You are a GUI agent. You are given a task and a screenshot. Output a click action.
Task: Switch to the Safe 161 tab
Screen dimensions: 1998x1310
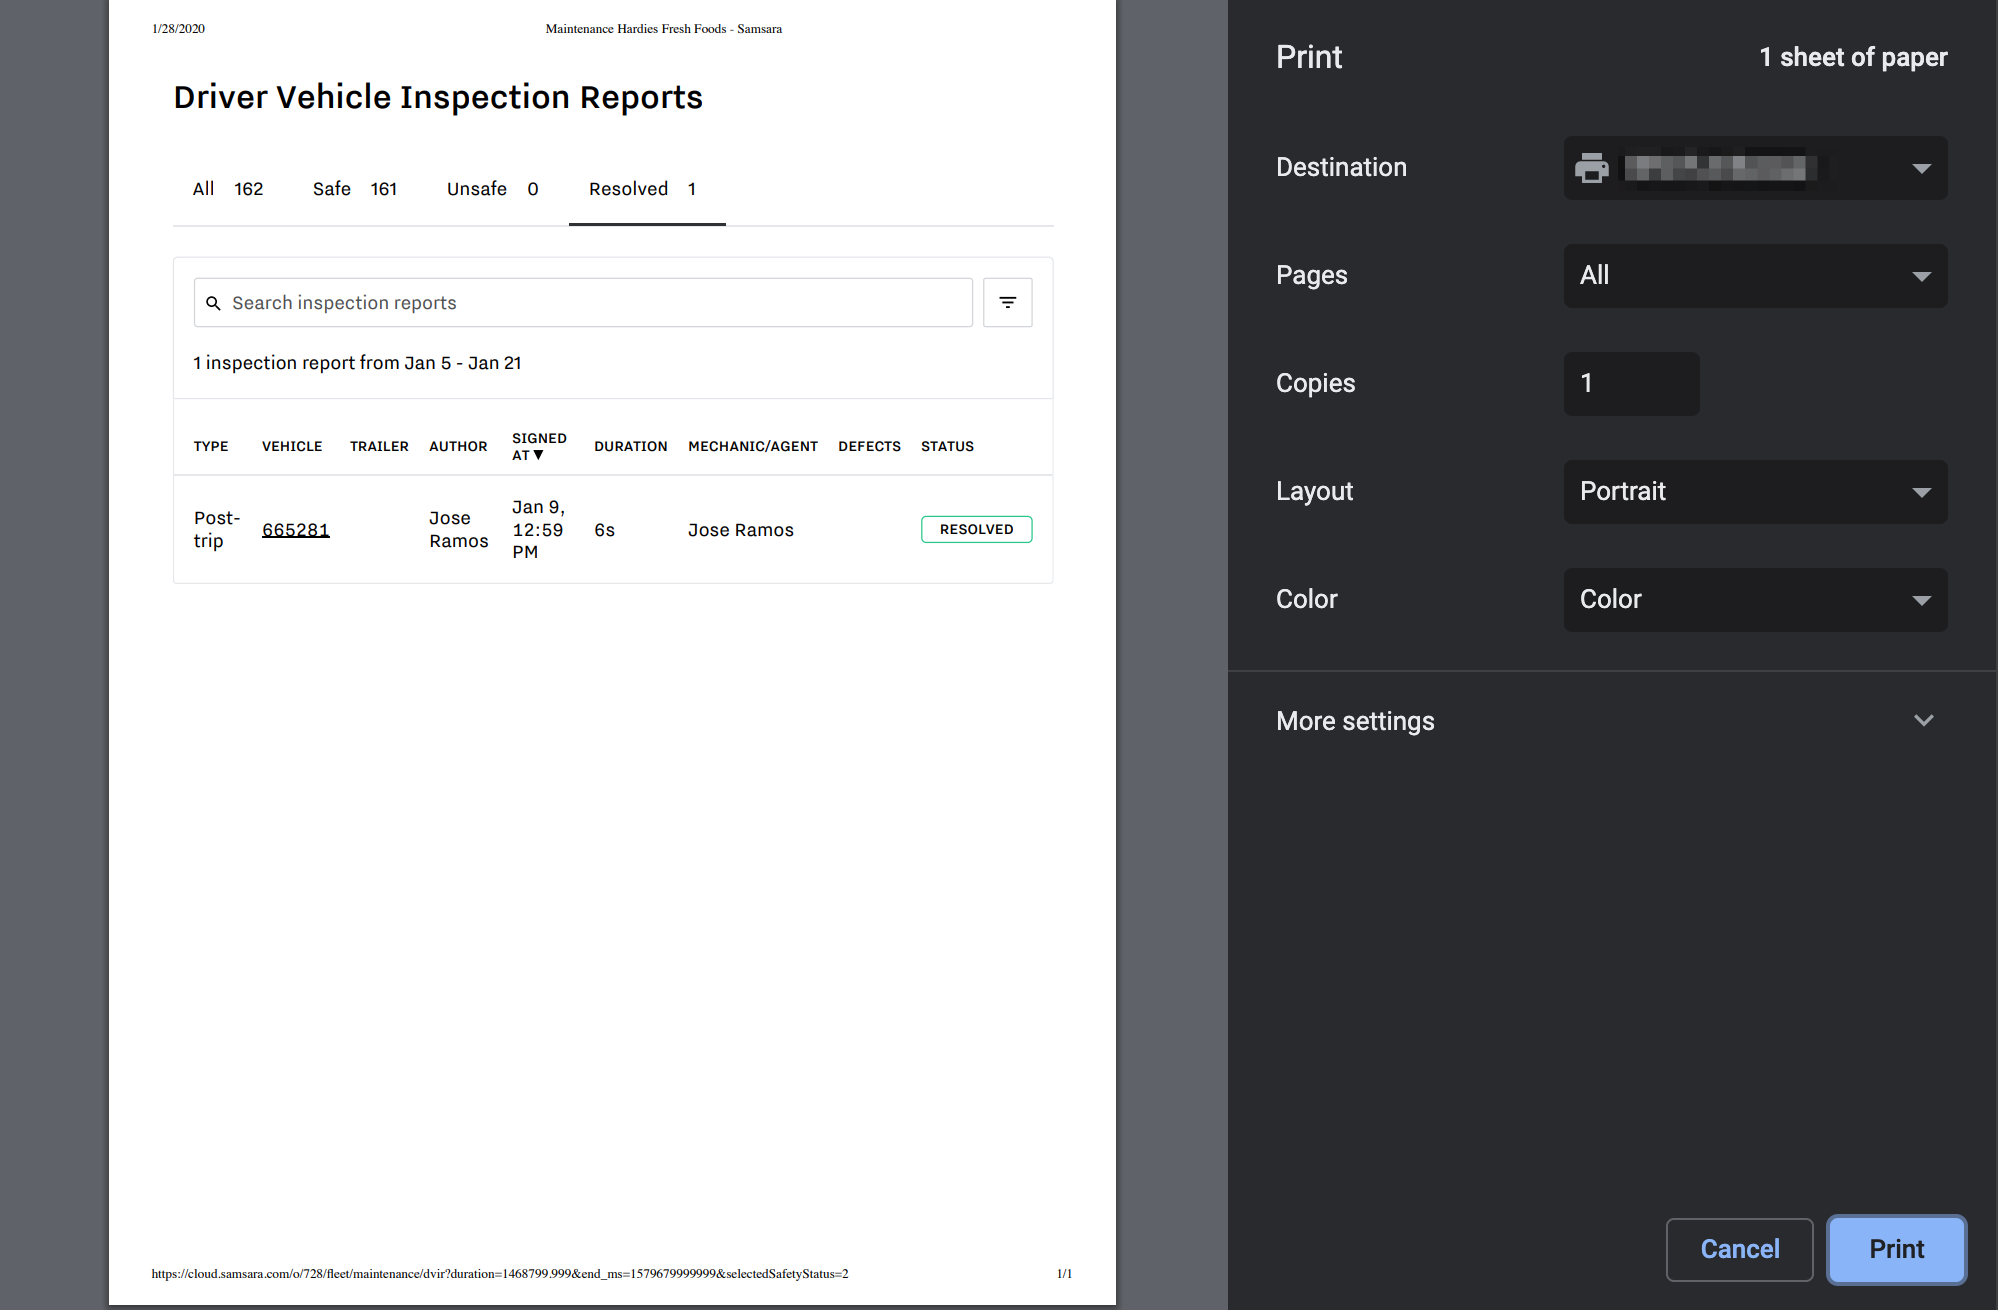[355, 189]
